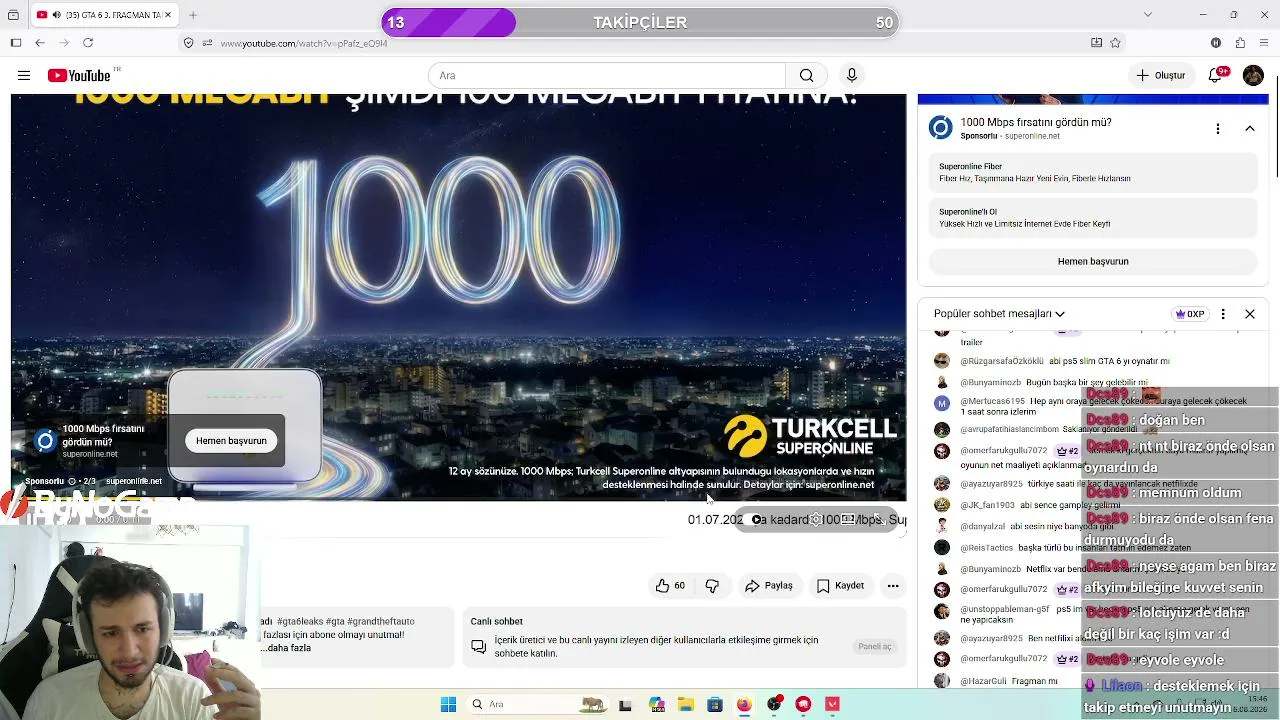The width and height of the screenshot is (1280, 720).
Task: Start voice search with the microphone icon
Action: click(x=852, y=75)
